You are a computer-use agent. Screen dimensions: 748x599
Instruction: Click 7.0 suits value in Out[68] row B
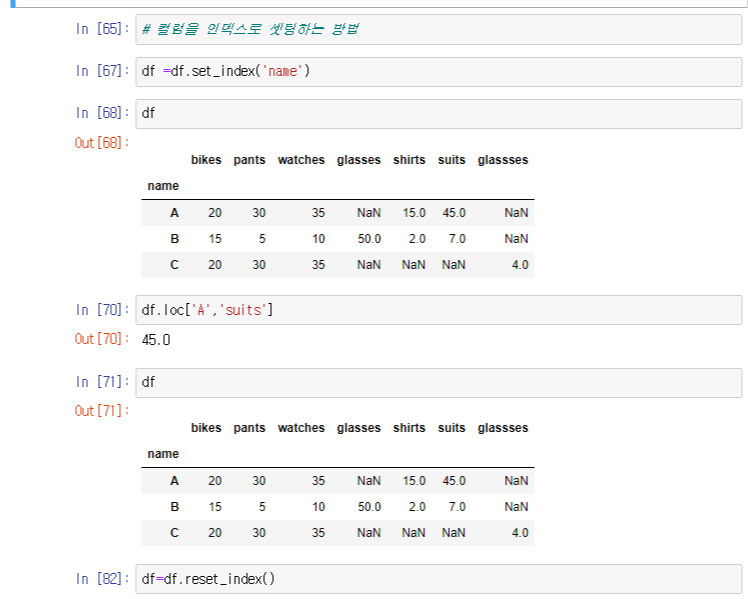click(x=457, y=238)
